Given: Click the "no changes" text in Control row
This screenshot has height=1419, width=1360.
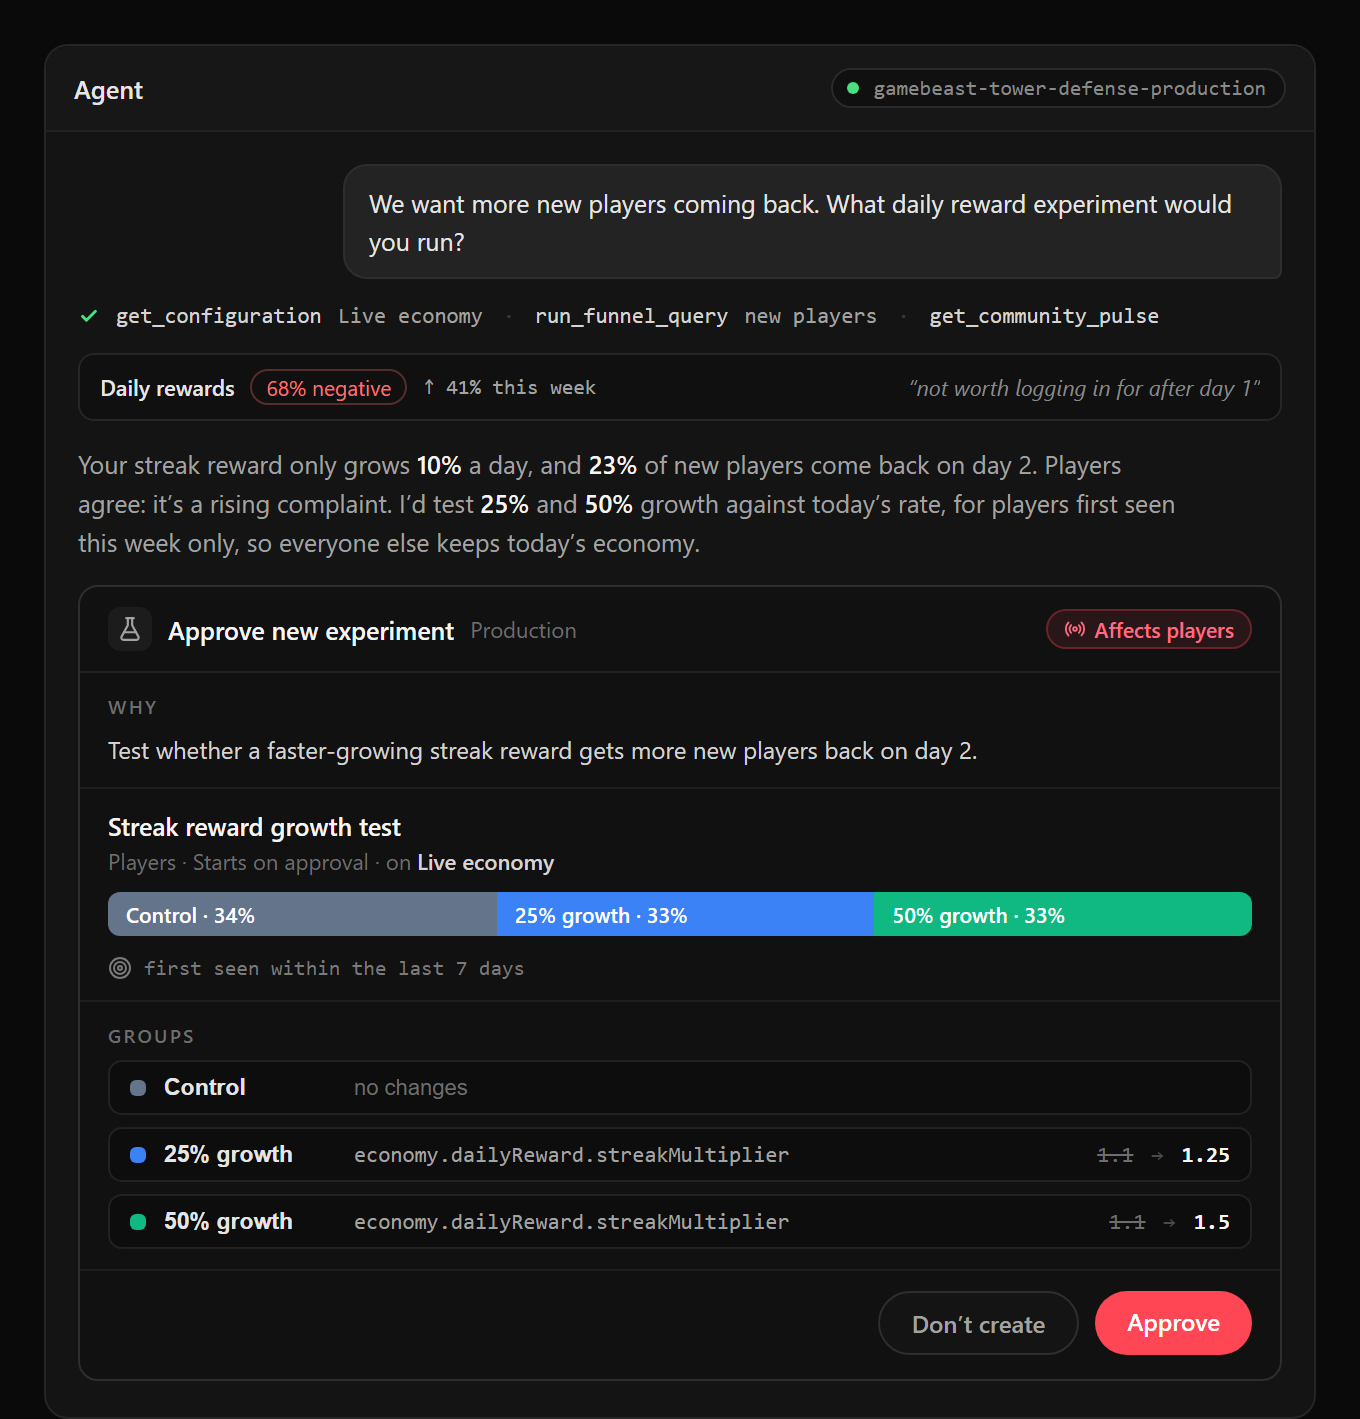Looking at the screenshot, I should pos(410,1088).
